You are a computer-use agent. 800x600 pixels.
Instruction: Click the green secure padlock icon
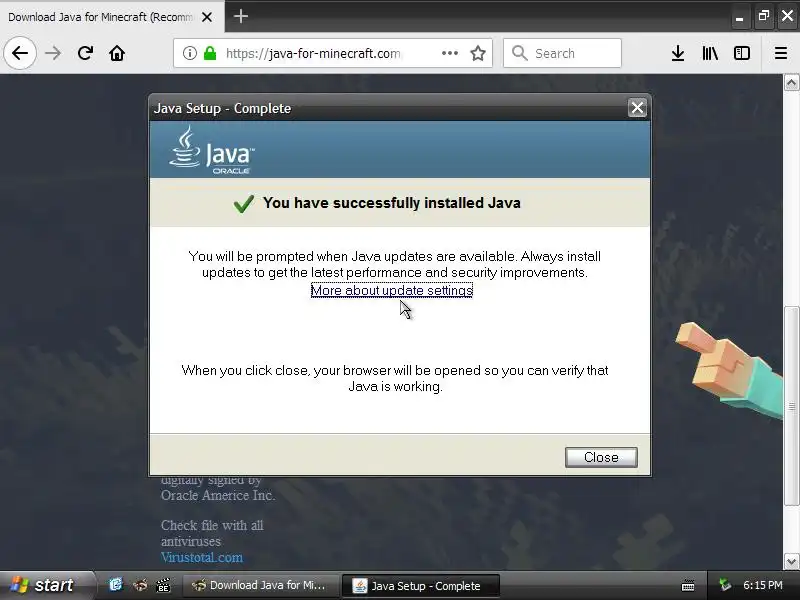(x=210, y=53)
